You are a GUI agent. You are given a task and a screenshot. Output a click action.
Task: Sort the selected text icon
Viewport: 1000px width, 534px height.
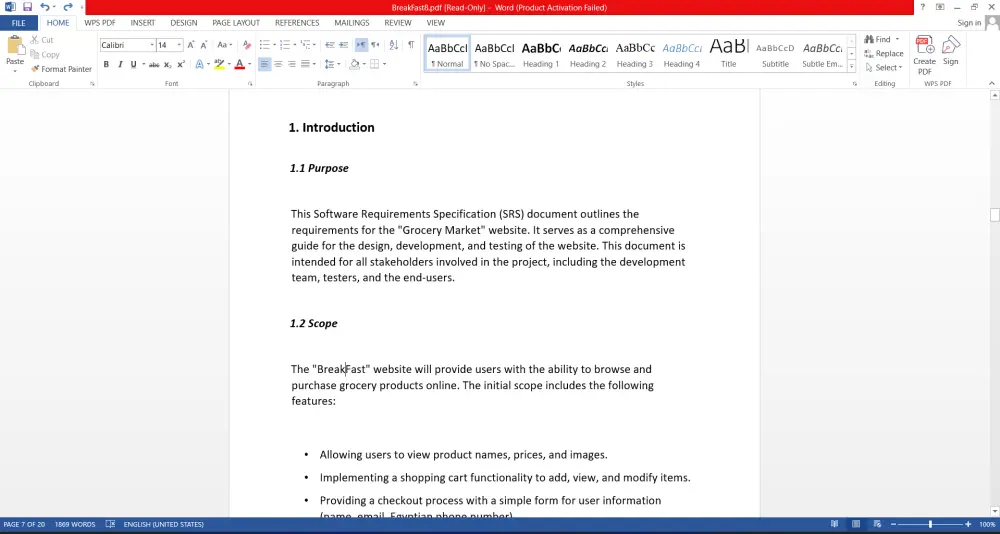click(x=393, y=45)
